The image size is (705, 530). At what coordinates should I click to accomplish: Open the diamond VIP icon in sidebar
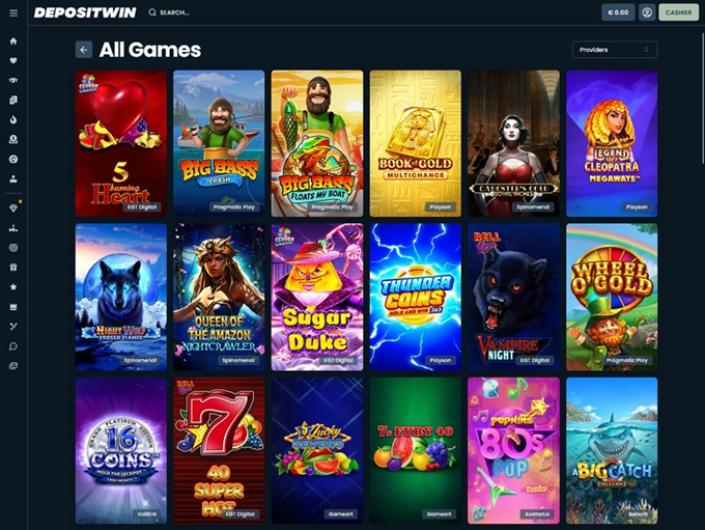pyautogui.click(x=13, y=208)
